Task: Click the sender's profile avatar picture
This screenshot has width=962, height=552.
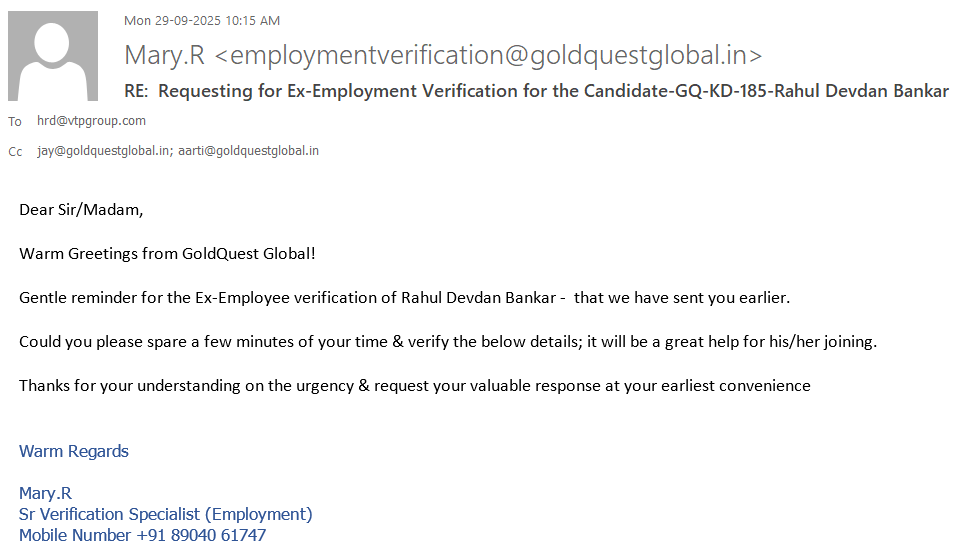Action: coord(53,56)
